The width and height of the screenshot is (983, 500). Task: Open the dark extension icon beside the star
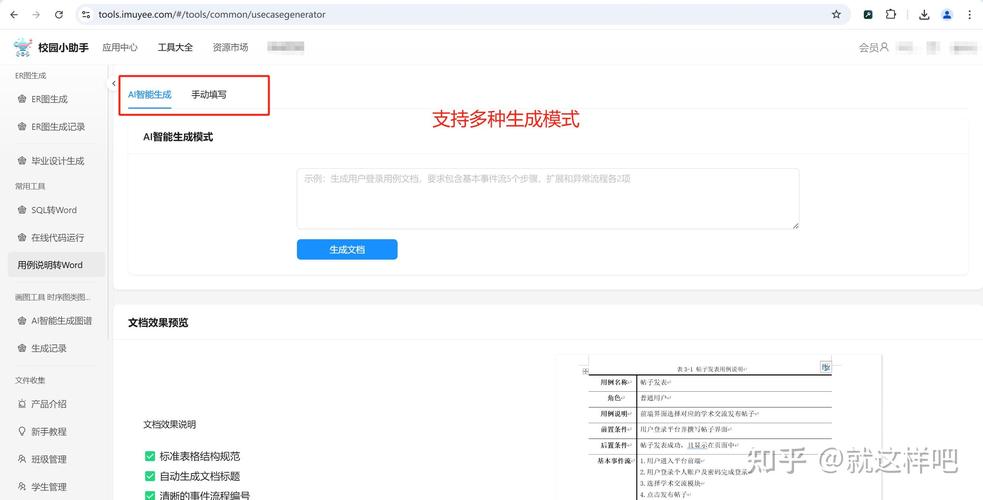(868, 14)
